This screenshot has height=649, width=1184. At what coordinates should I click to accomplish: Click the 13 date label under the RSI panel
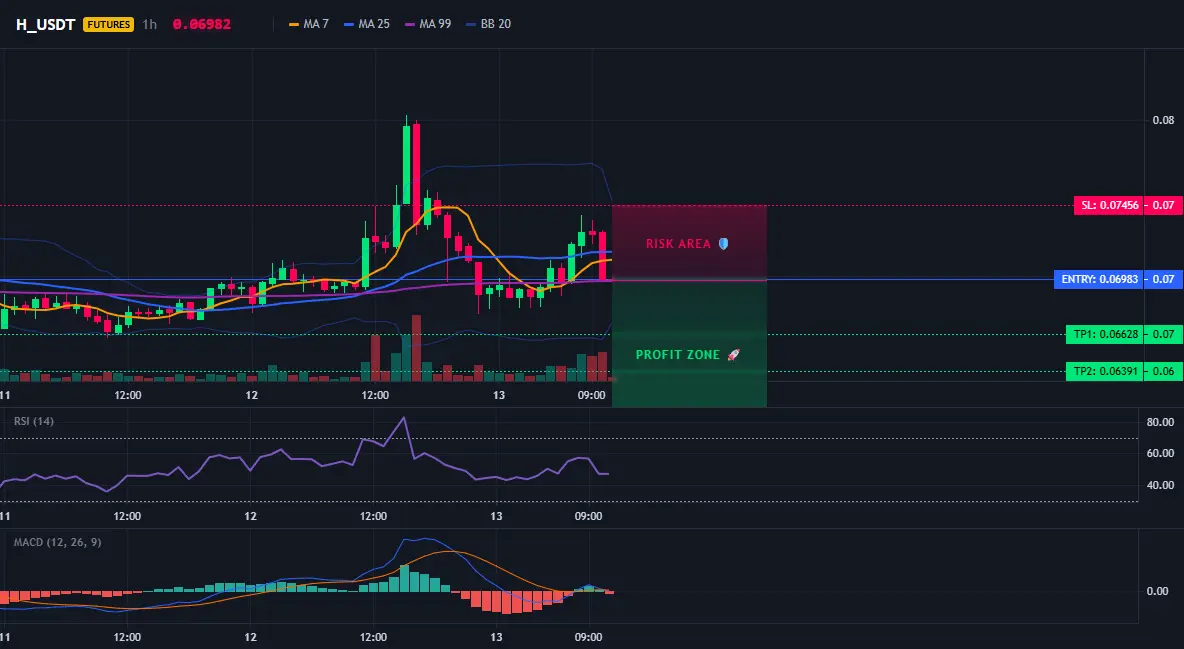(496, 517)
